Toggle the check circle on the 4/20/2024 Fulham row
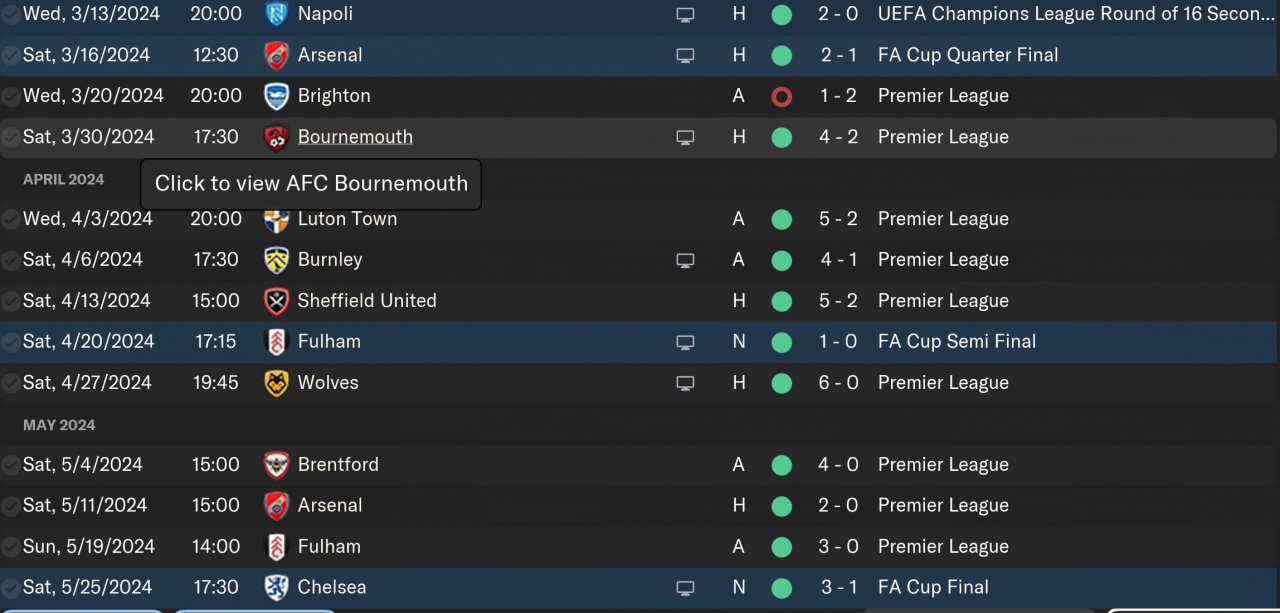Screen dimensions: 1280x613 pyautogui.click(x=11, y=342)
